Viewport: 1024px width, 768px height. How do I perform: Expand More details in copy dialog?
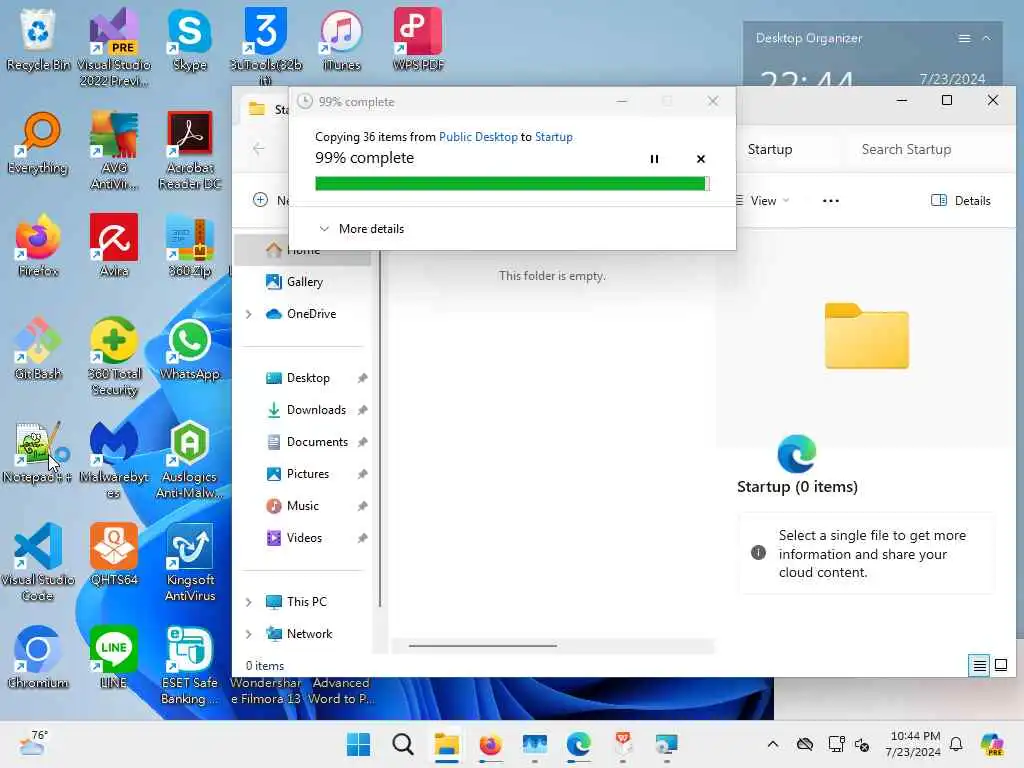[x=361, y=229]
